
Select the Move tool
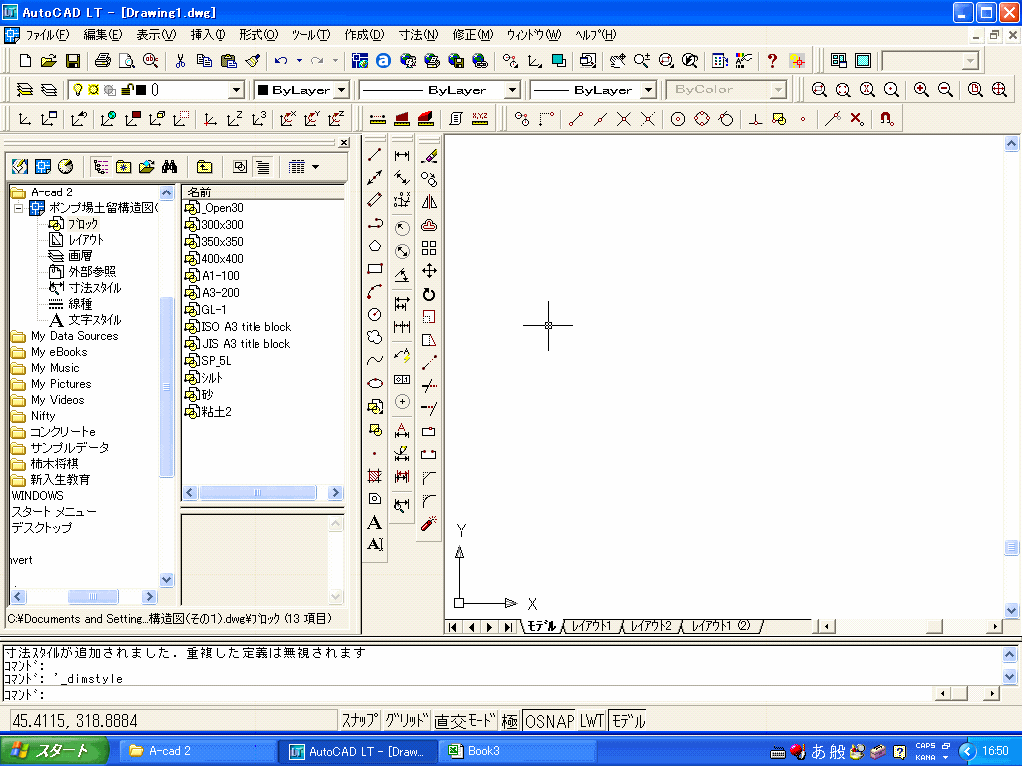(x=429, y=271)
